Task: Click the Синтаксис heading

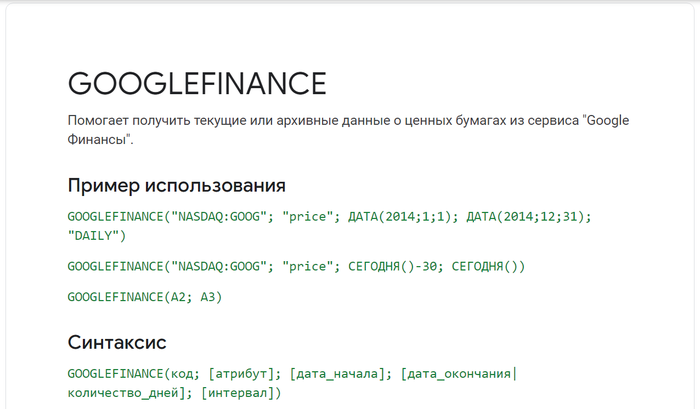Action: (x=117, y=342)
